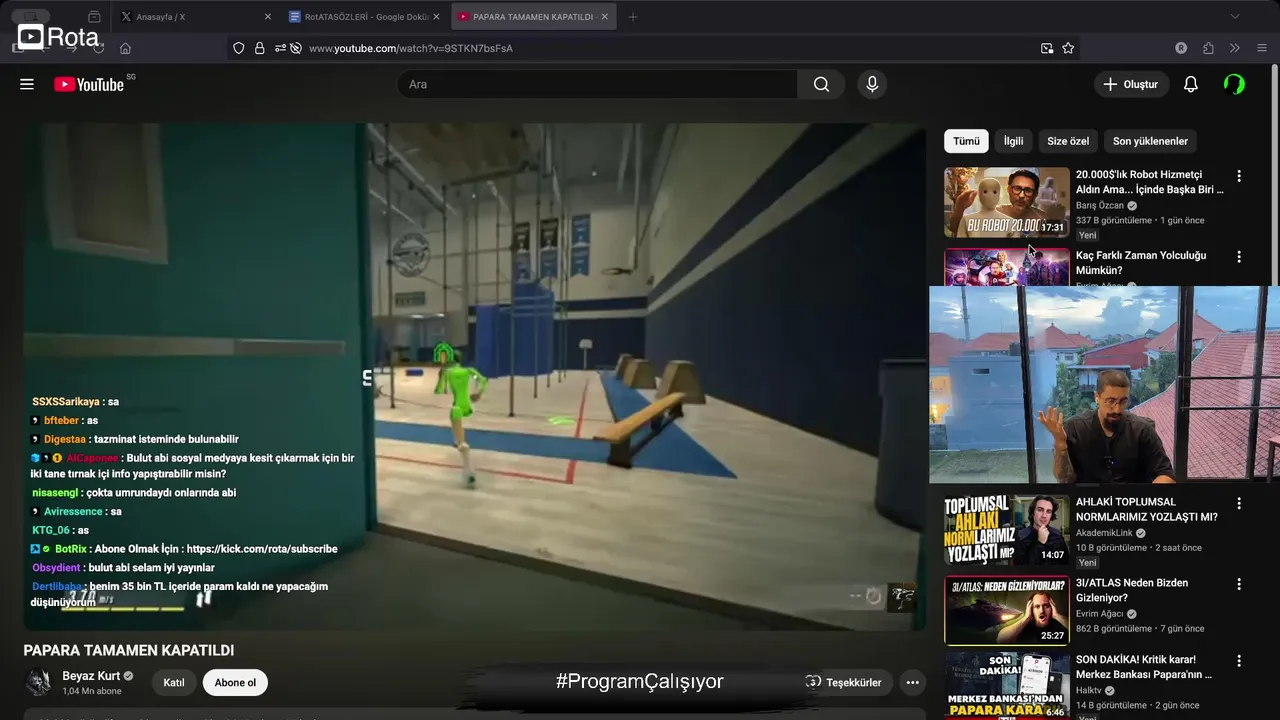Open the Barış Özcan channel link
Viewport: 1280px width, 720px height.
1100,205
